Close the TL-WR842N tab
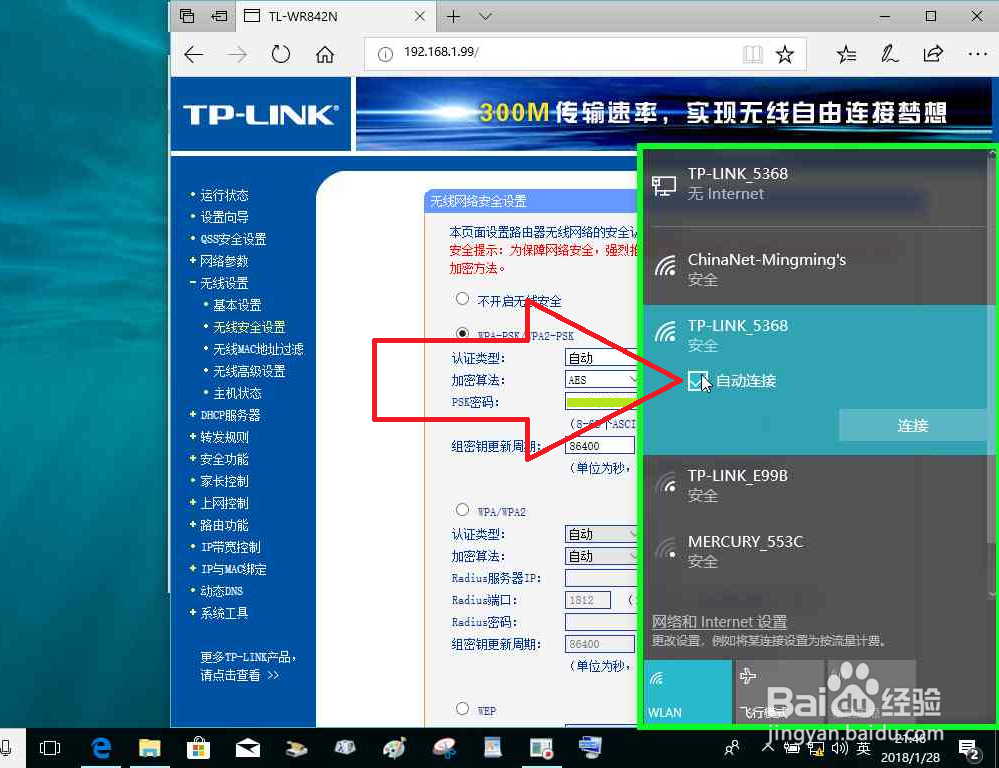Screen dimensions: 999x768 click(420, 17)
